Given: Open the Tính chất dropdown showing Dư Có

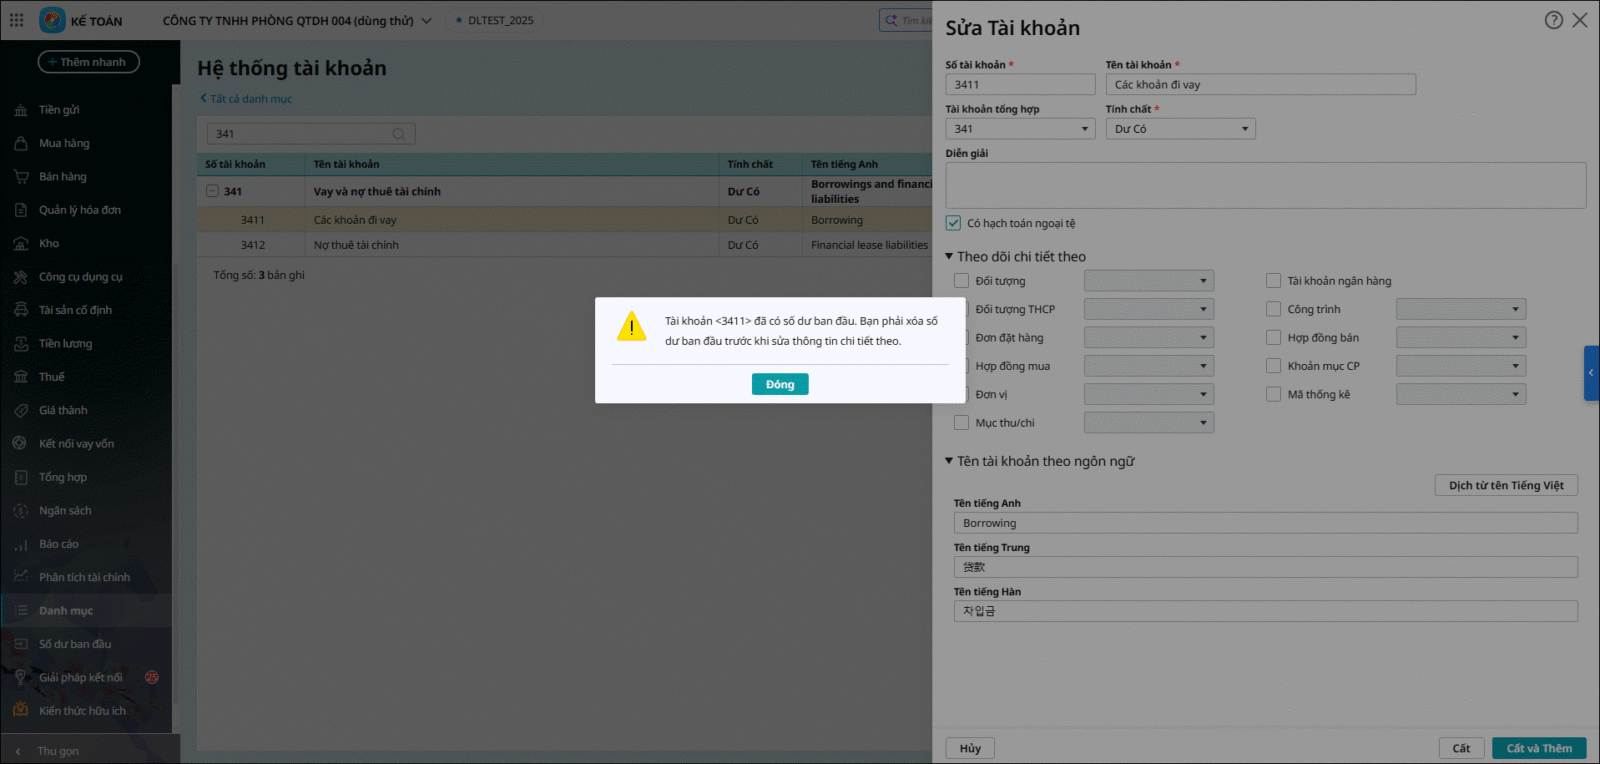Looking at the screenshot, I should [x=1180, y=129].
